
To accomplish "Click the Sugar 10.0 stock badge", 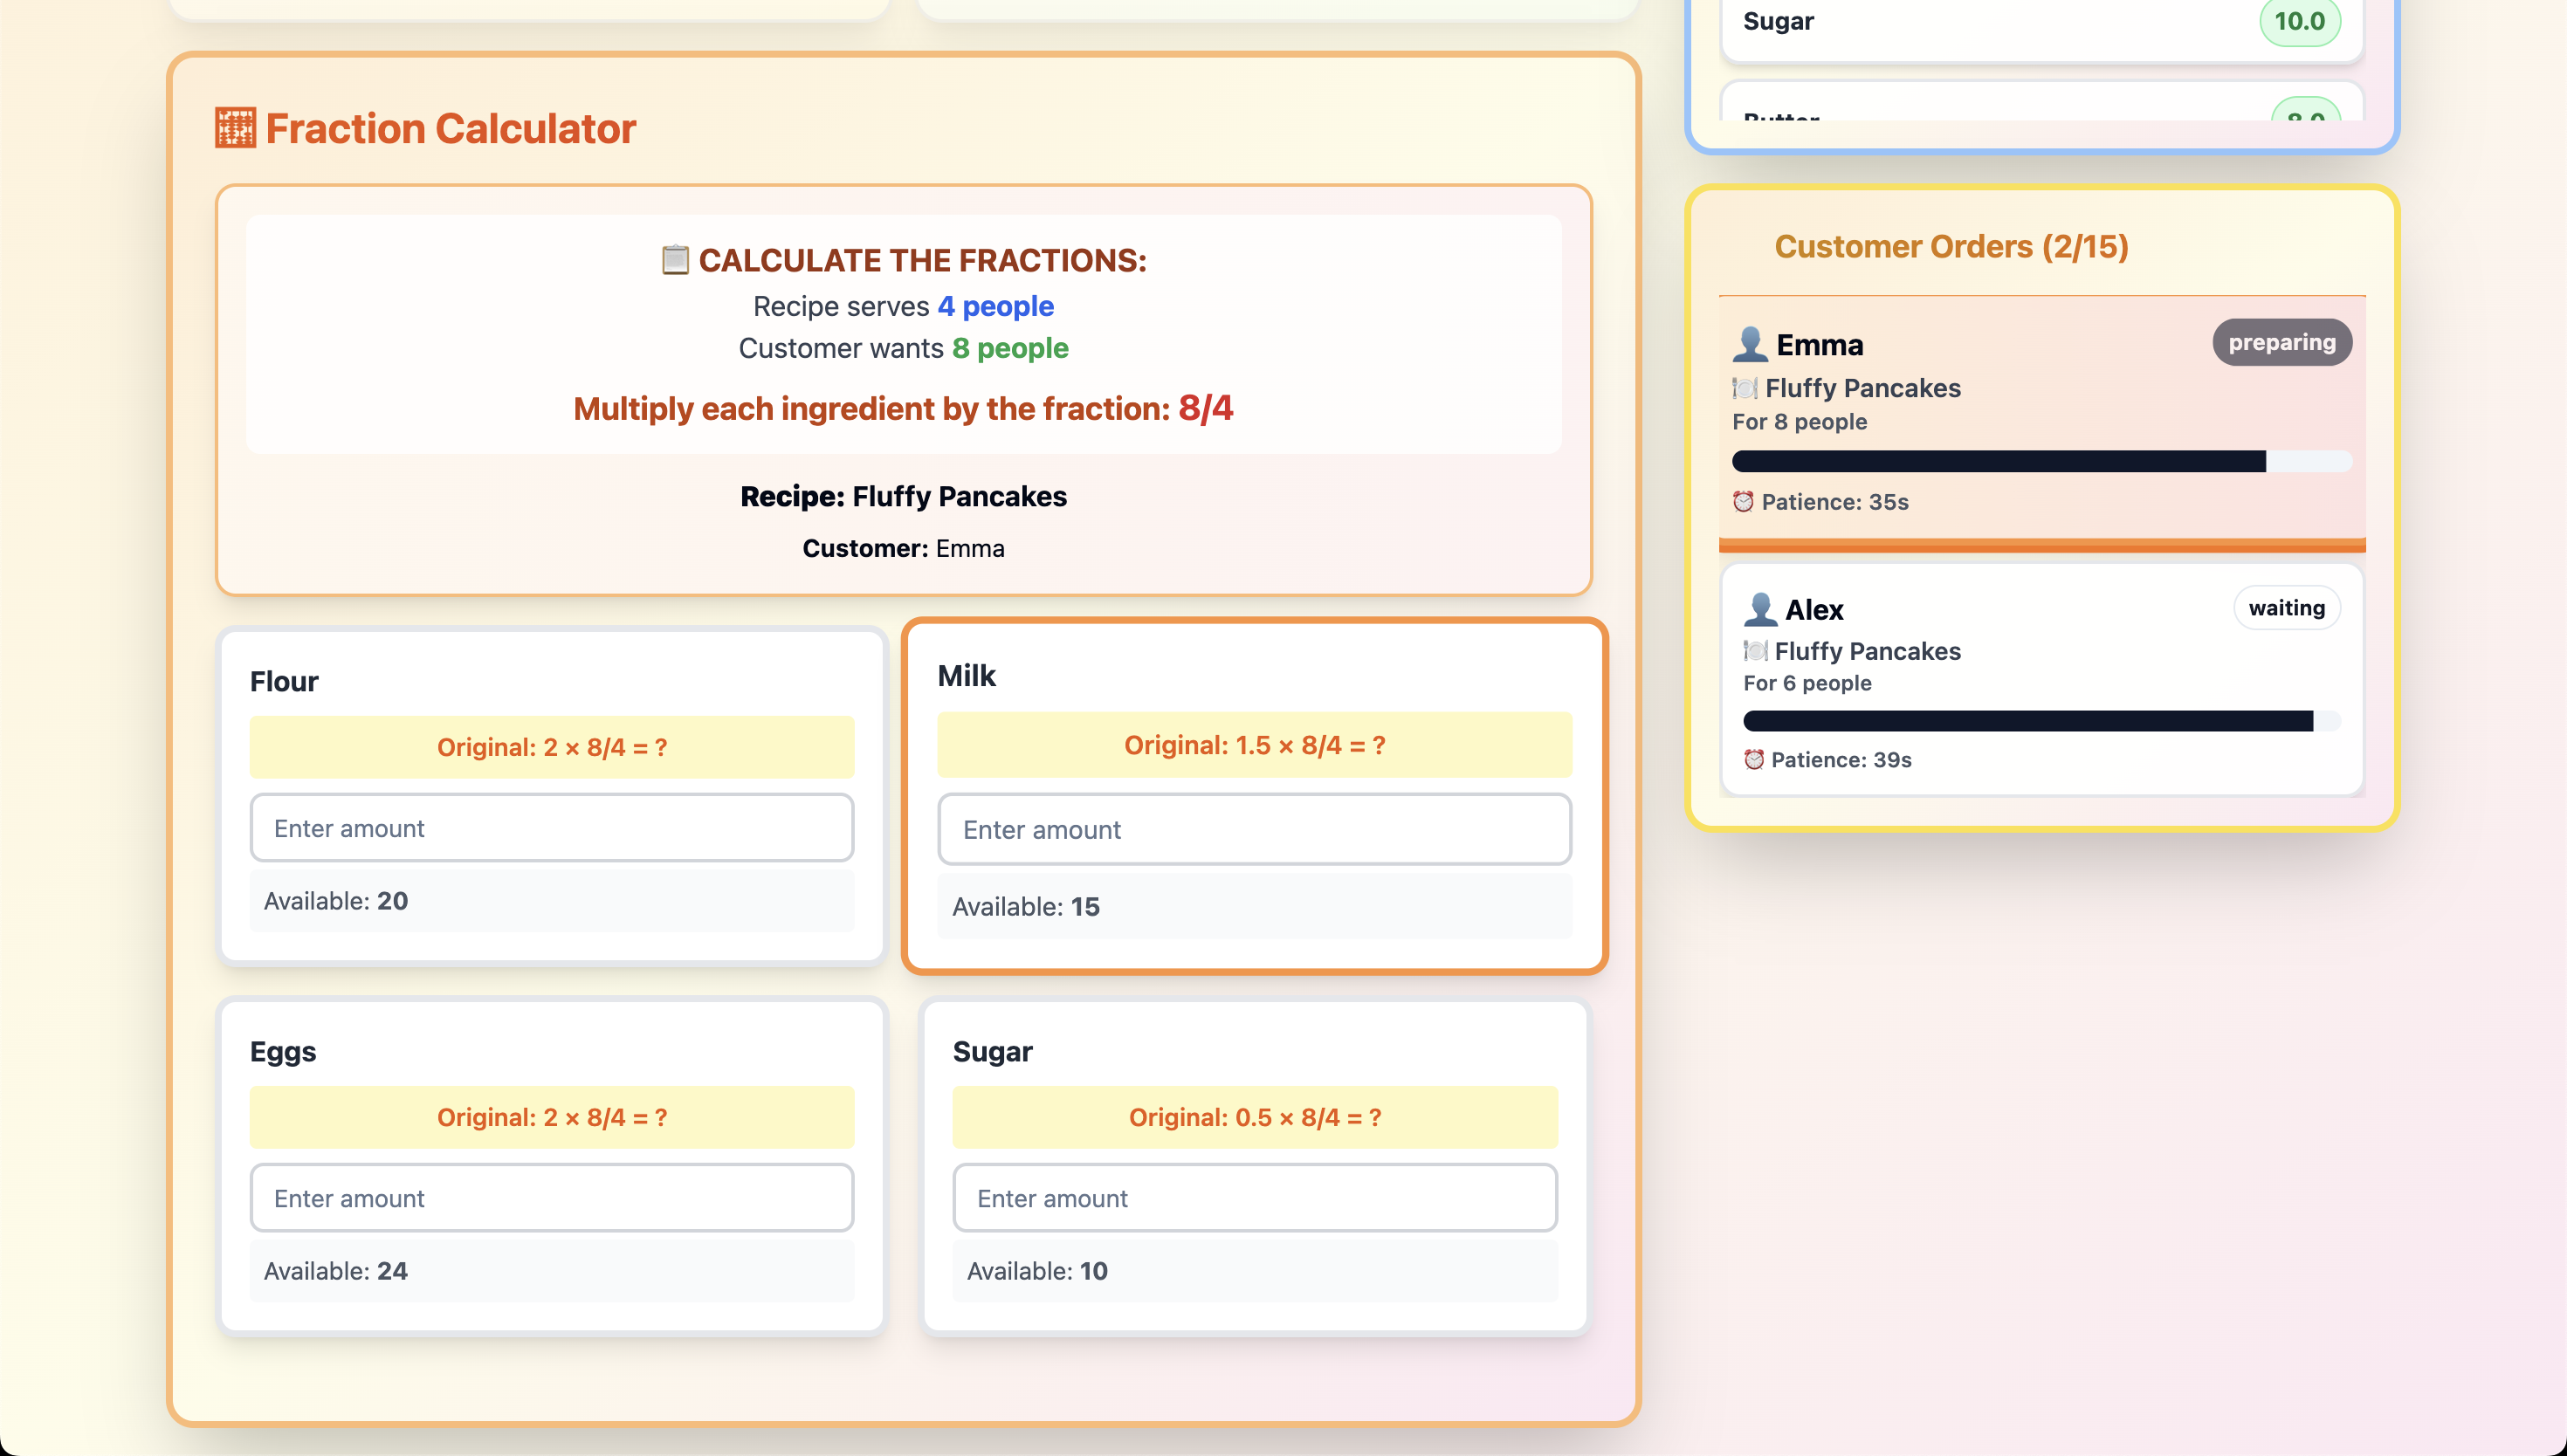I will pyautogui.click(x=2299, y=21).
